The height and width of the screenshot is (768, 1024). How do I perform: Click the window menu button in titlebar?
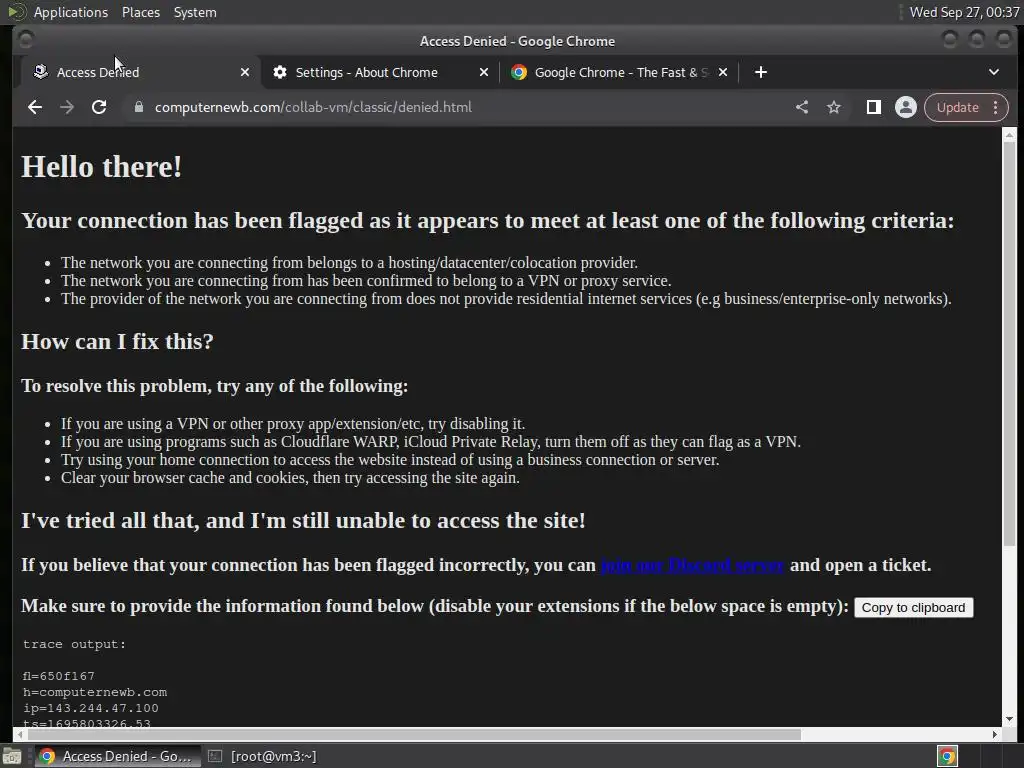coord(25,40)
